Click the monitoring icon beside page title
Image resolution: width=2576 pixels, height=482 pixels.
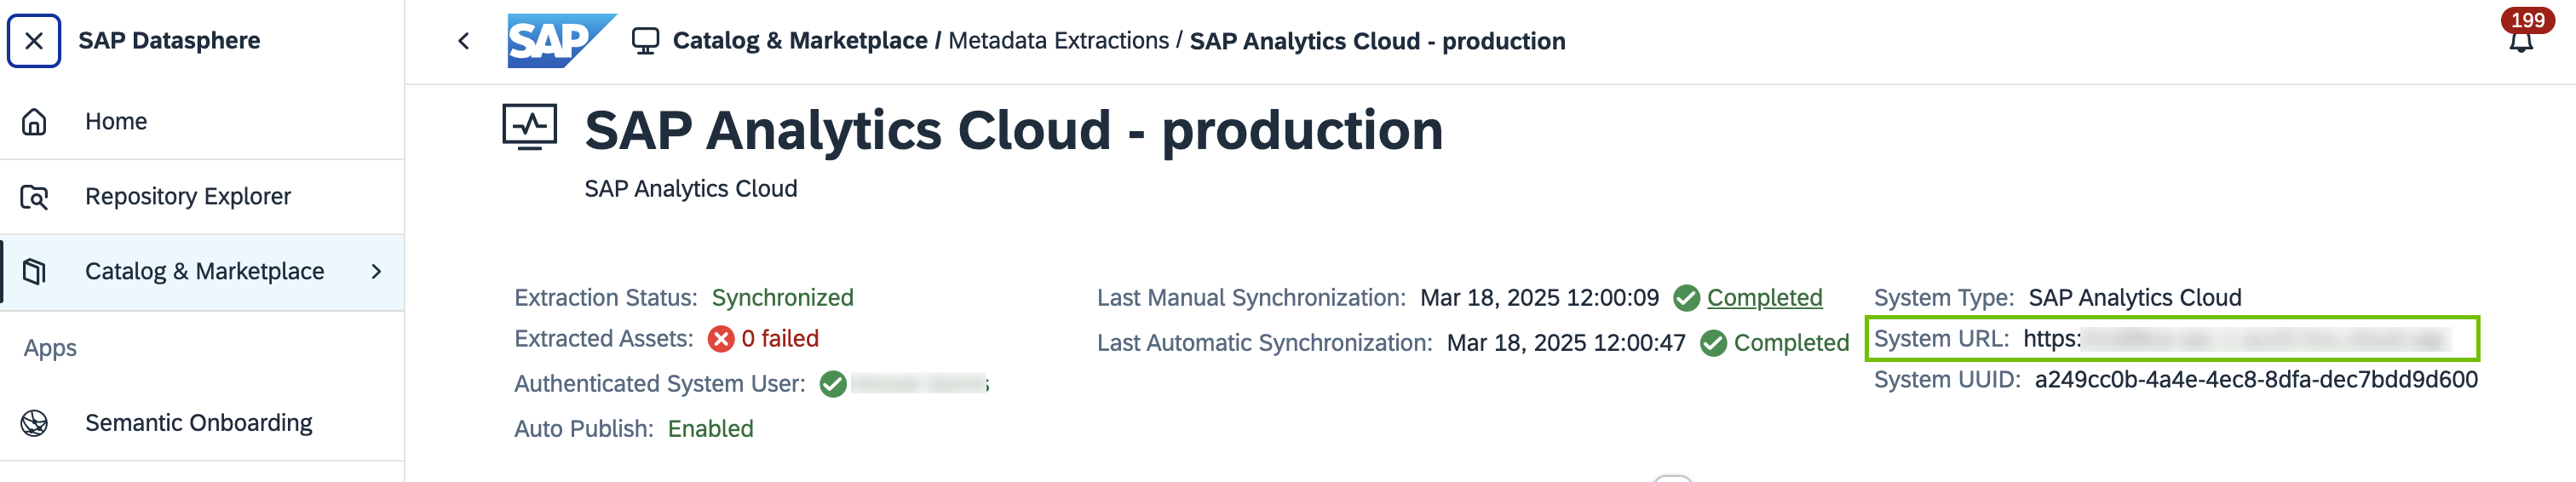tap(529, 127)
